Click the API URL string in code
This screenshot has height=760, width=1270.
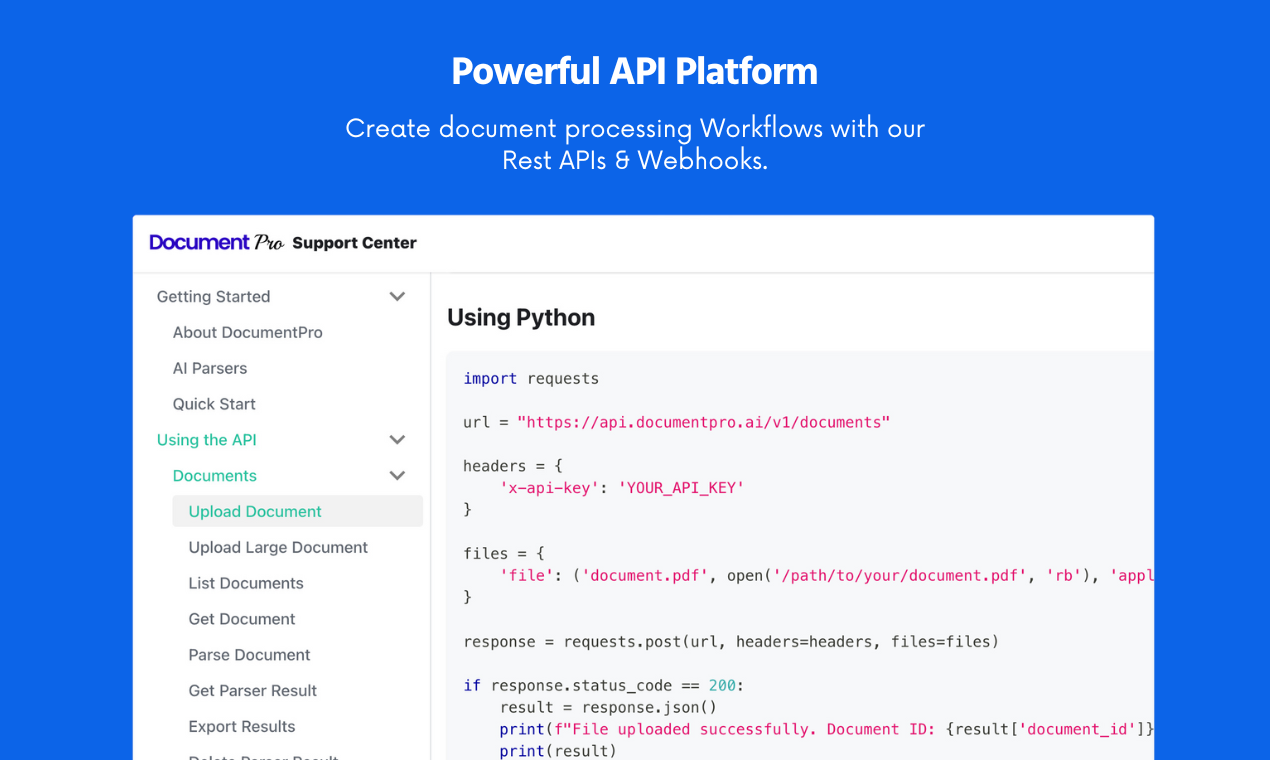tap(703, 423)
